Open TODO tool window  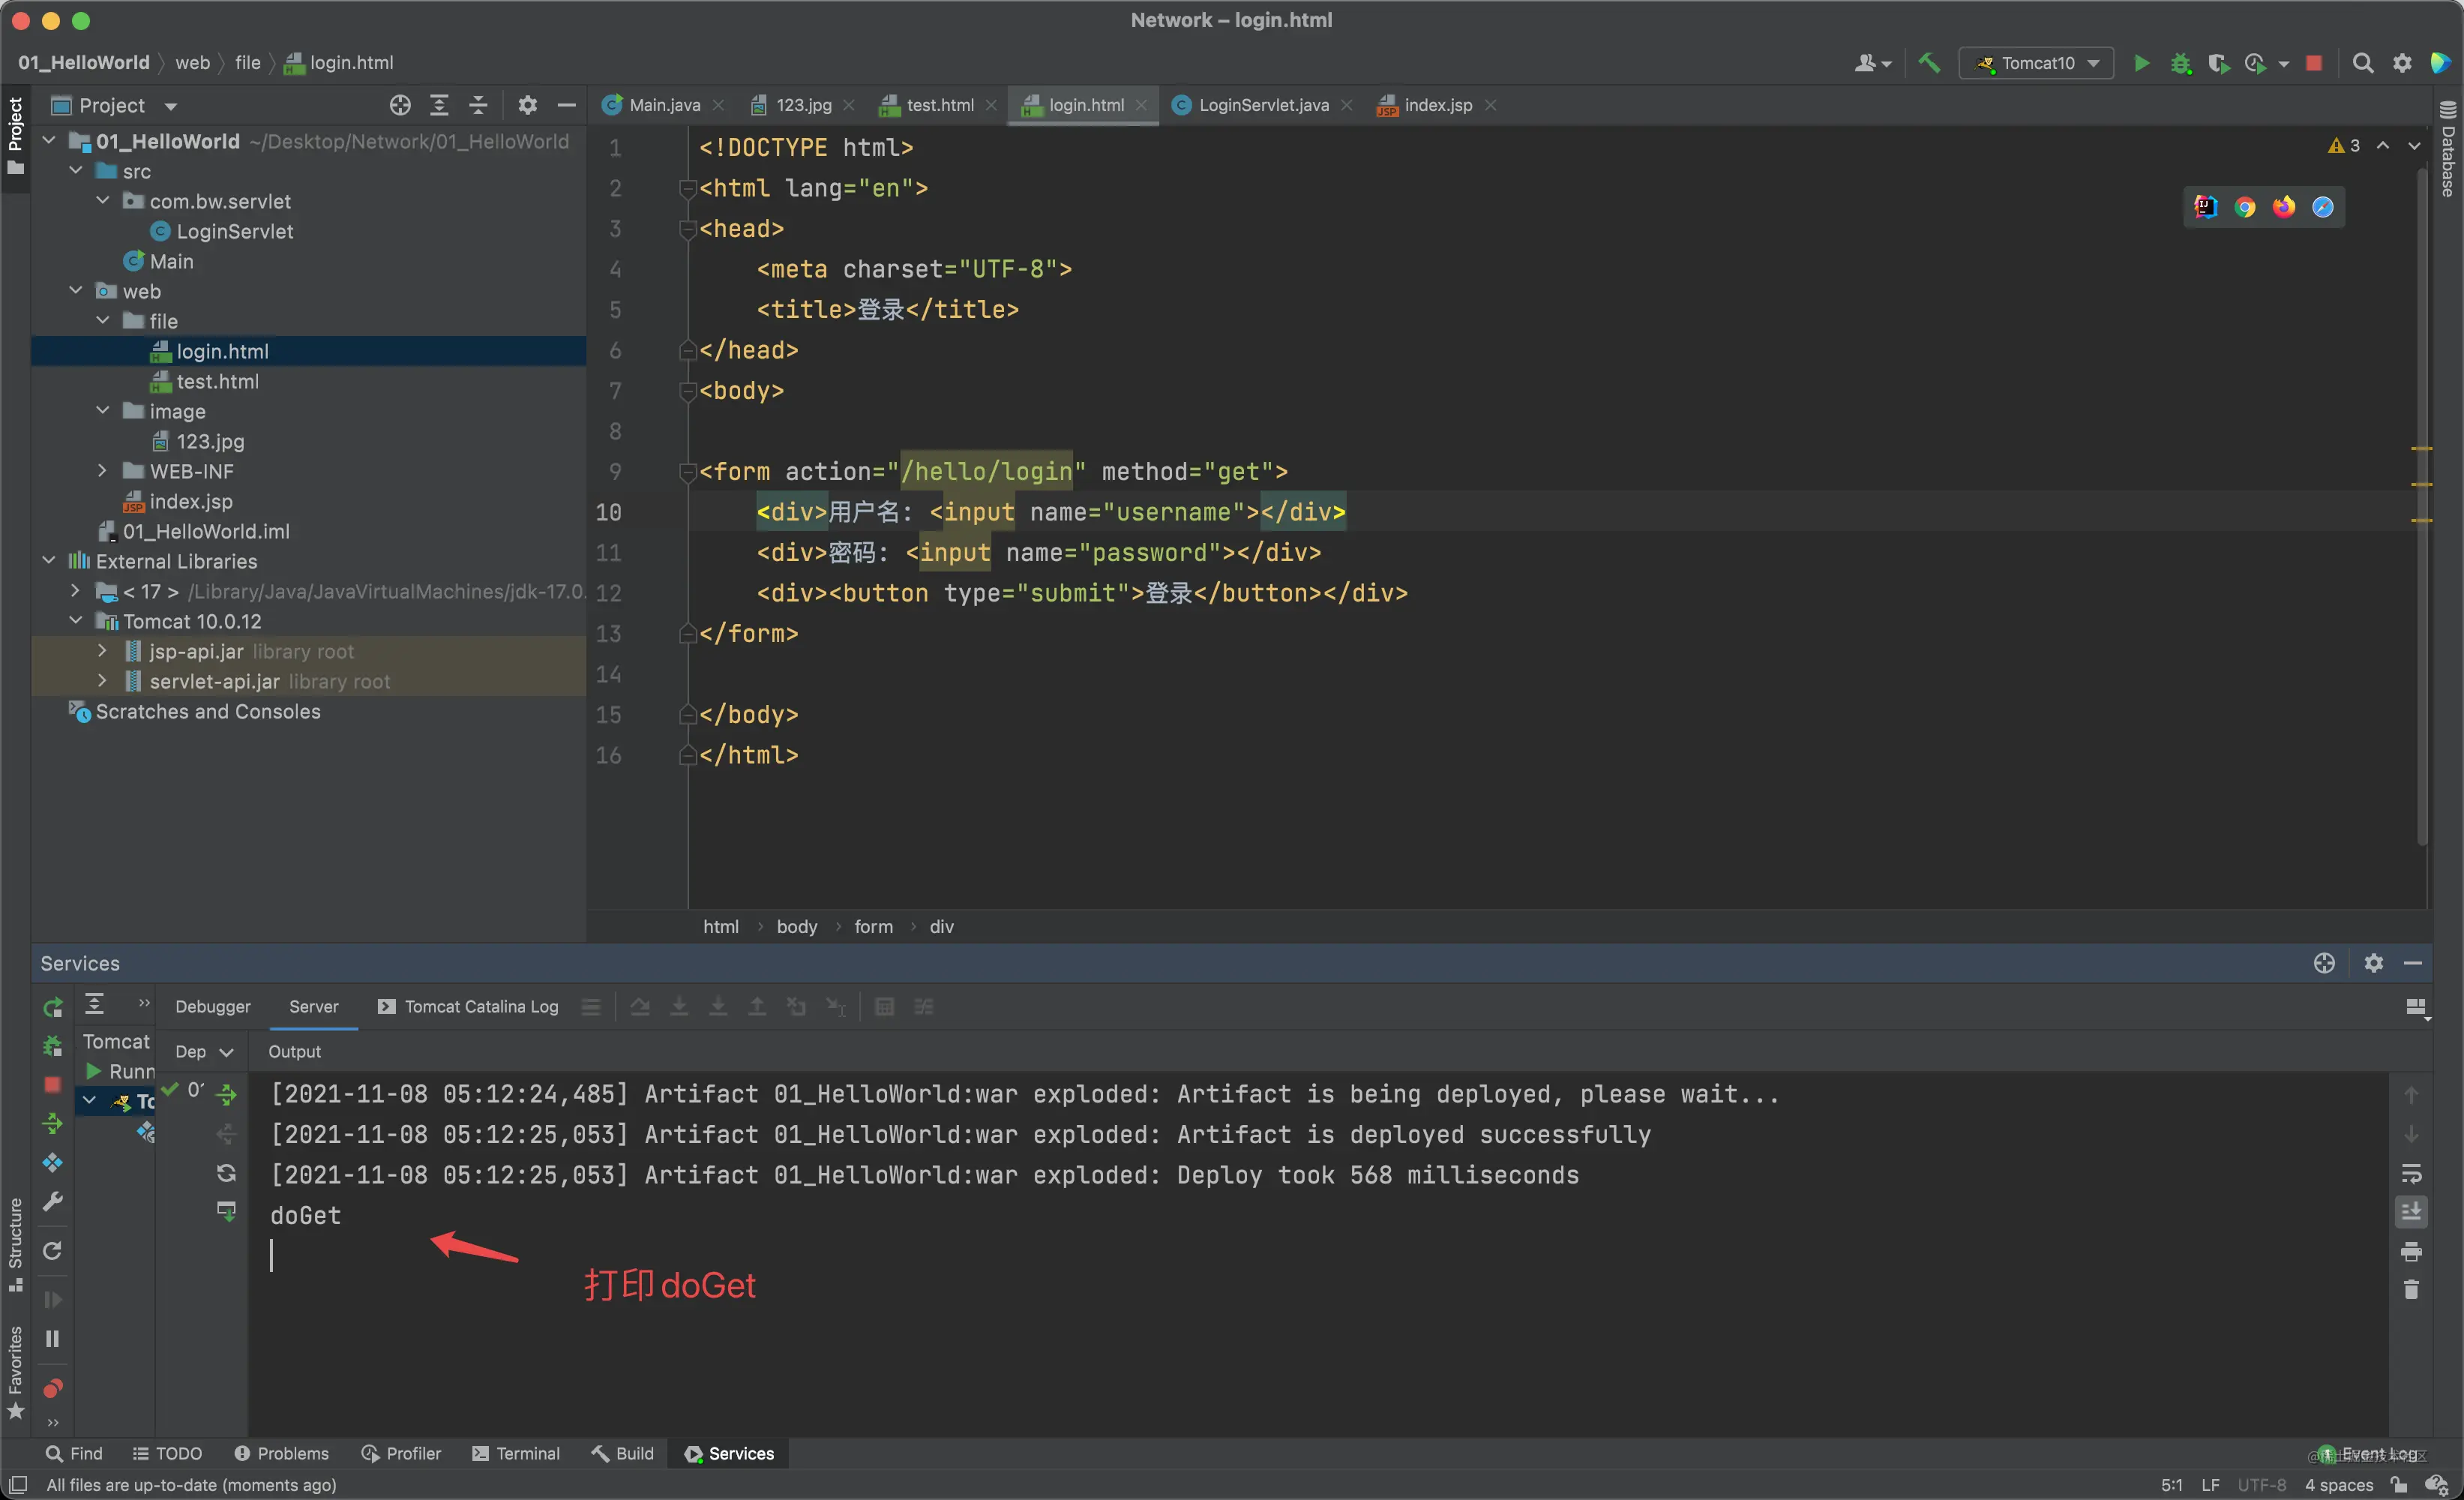pyautogui.click(x=167, y=1454)
